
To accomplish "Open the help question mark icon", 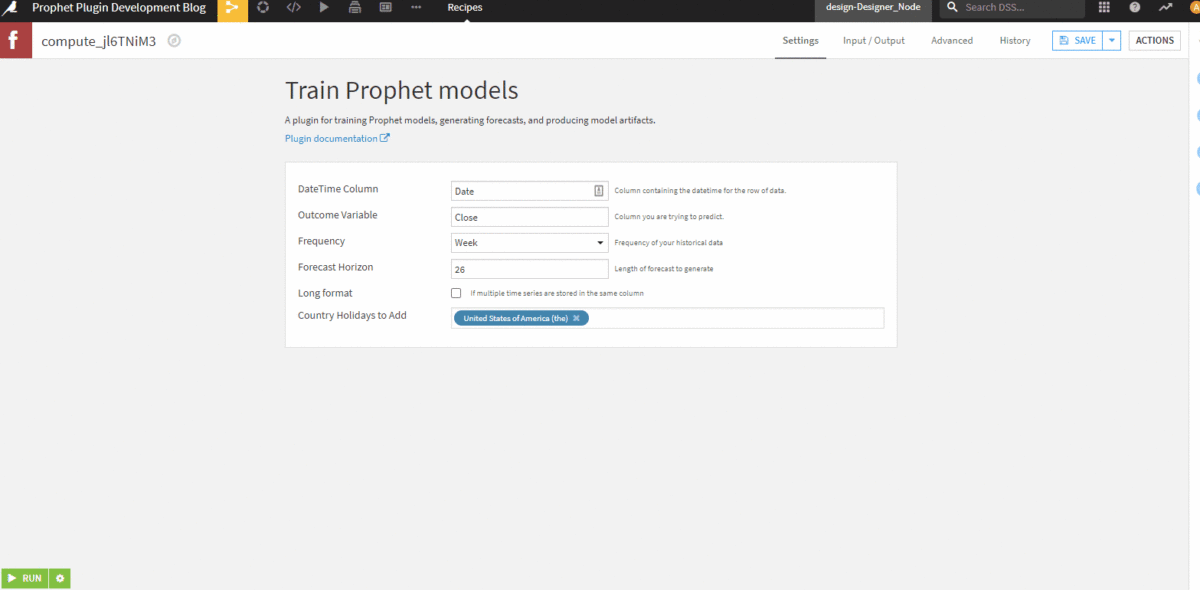I will [x=1135, y=8].
